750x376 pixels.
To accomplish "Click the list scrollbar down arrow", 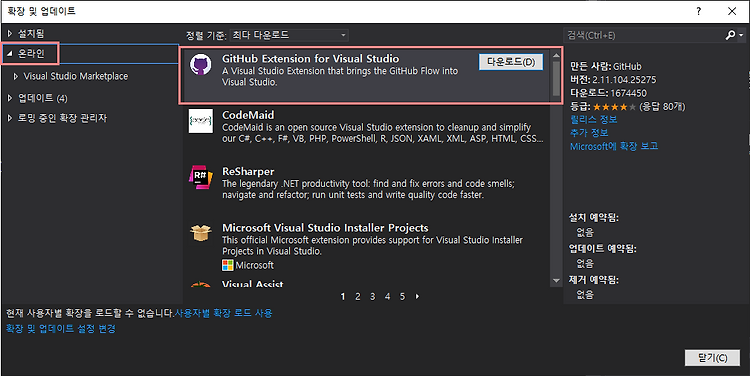I will [x=556, y=281].
